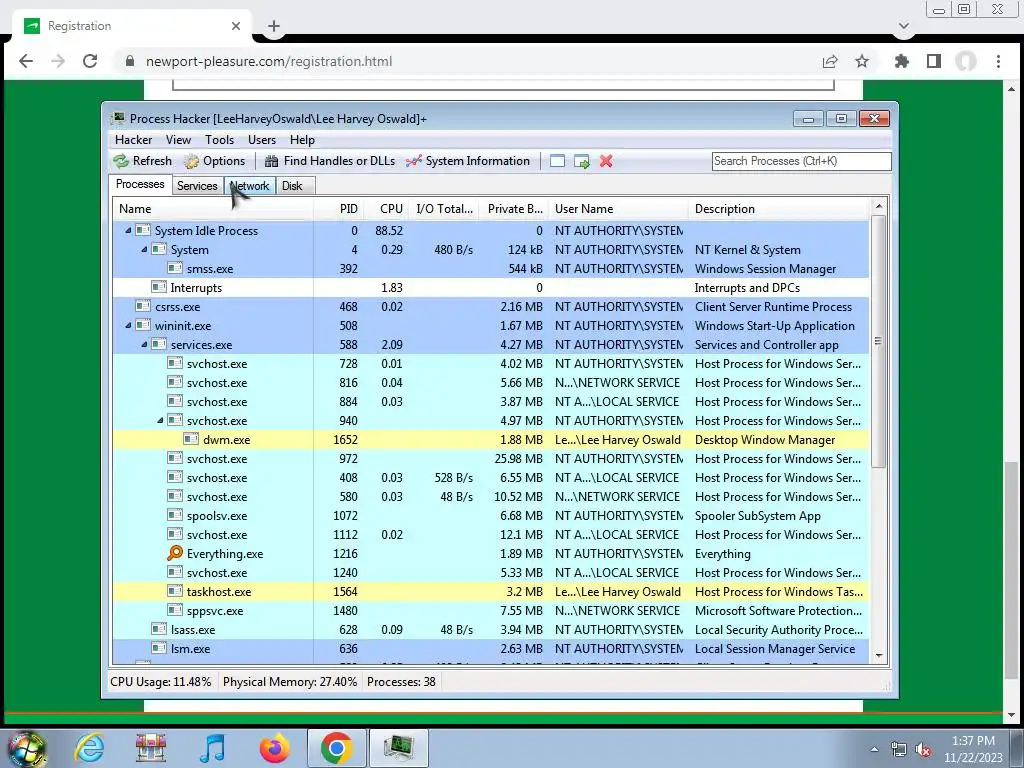Click the find window and thread icon
Viewport: 1024px width, 768px height.
581,161
